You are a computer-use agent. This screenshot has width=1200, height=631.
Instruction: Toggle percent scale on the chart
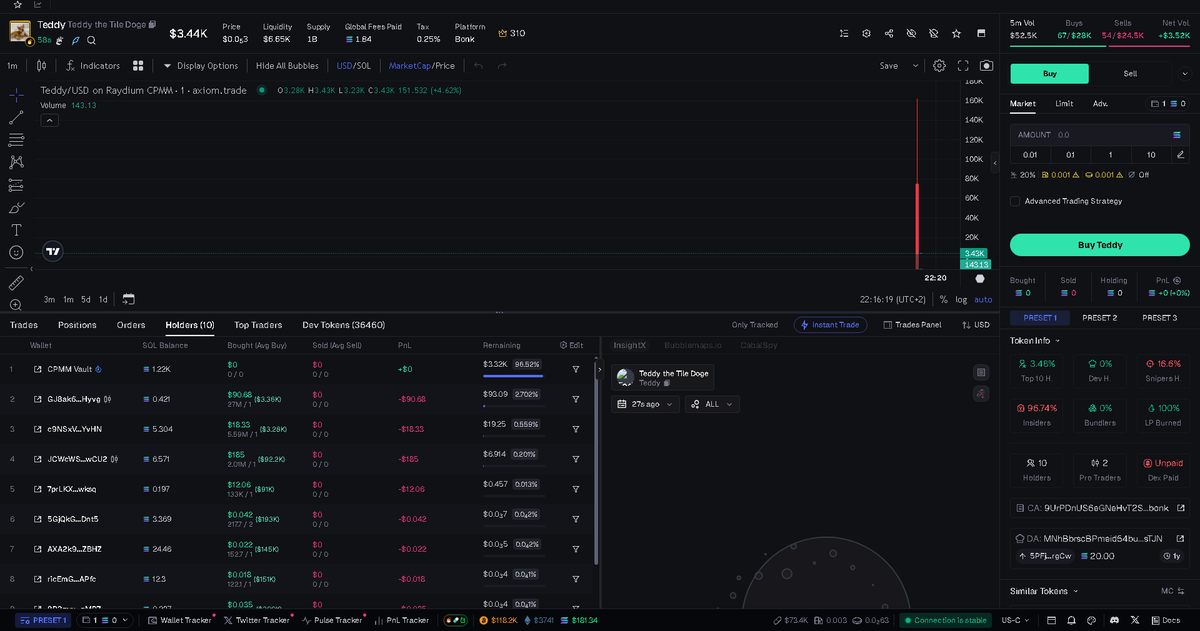click(944, 299)
